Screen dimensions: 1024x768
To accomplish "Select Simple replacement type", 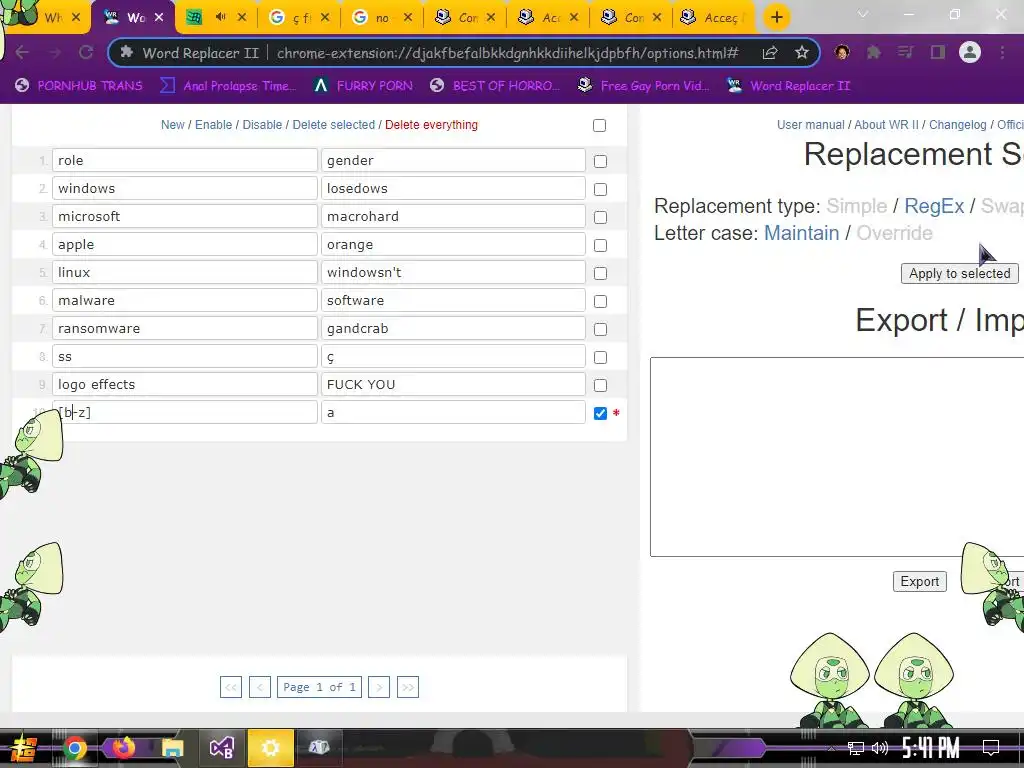I will pos(856,206).
